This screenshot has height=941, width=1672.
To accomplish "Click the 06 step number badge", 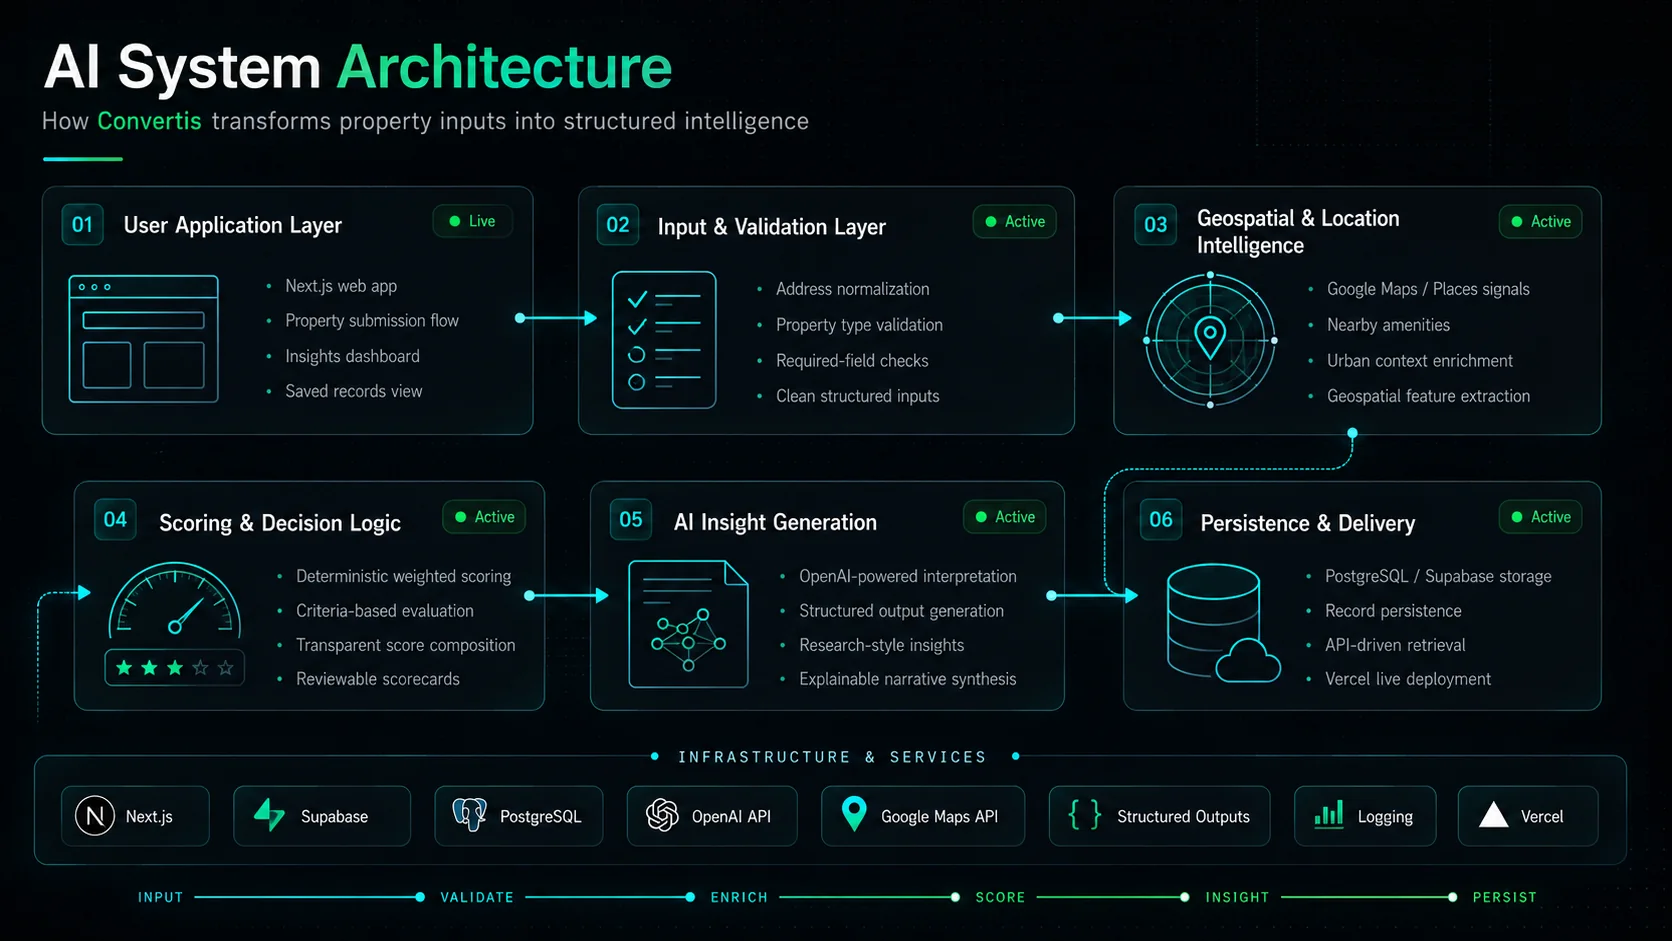I will click(1161, 519).
